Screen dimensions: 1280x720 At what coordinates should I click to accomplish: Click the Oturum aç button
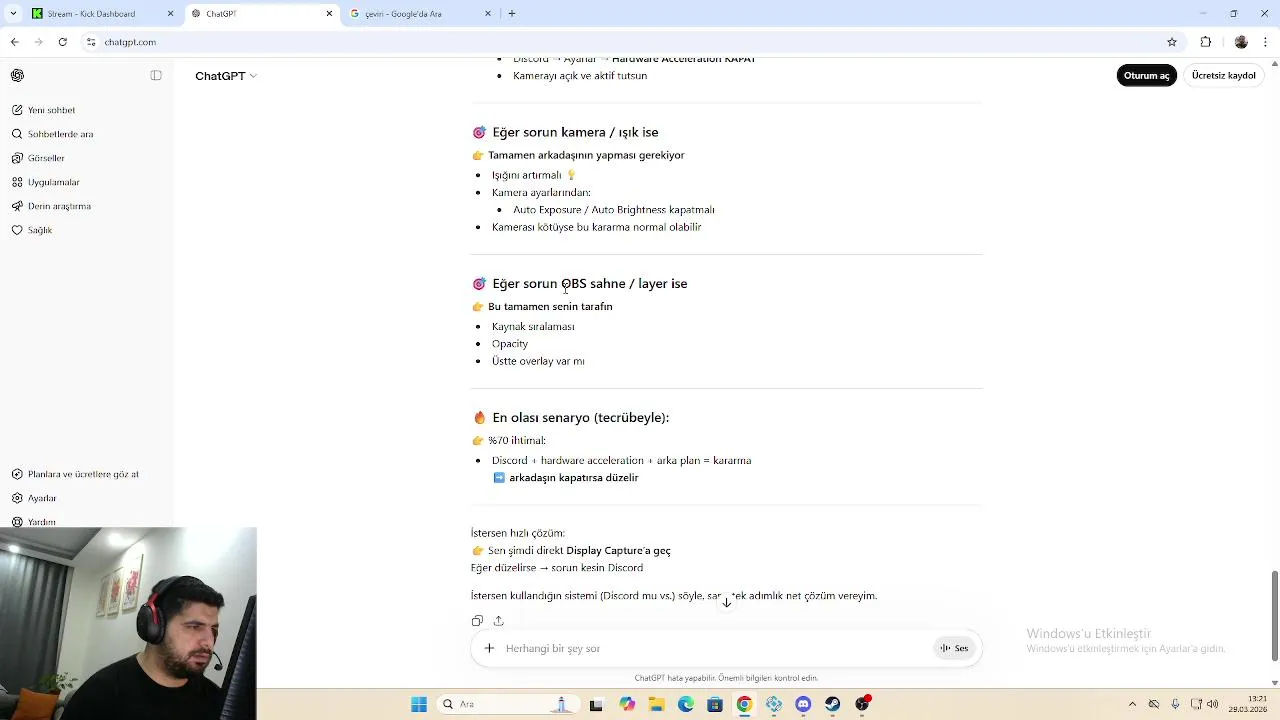tap(1146, 76)
